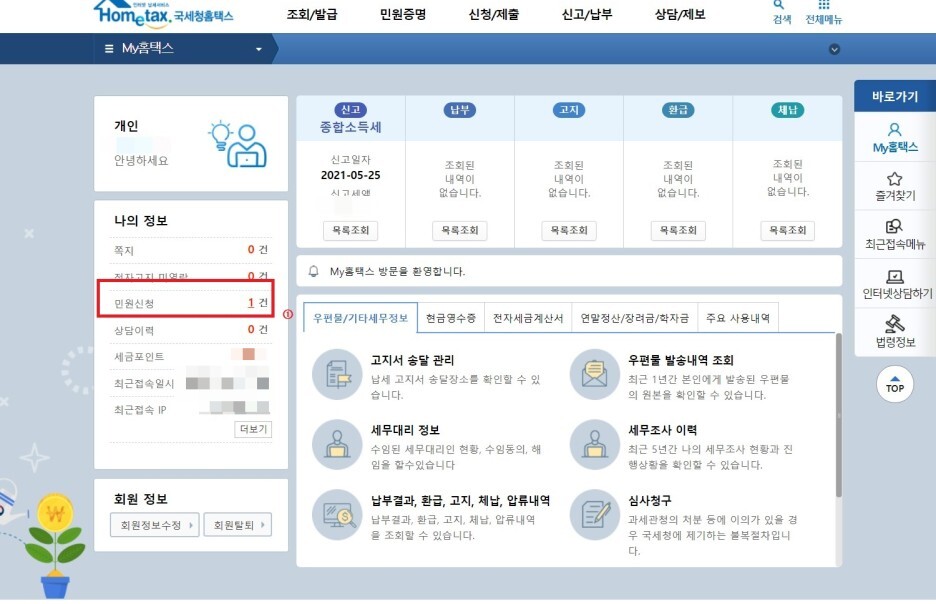Switch to the 주요 사용내역 tab
This screenshot has width=936, height=604.
738,318
